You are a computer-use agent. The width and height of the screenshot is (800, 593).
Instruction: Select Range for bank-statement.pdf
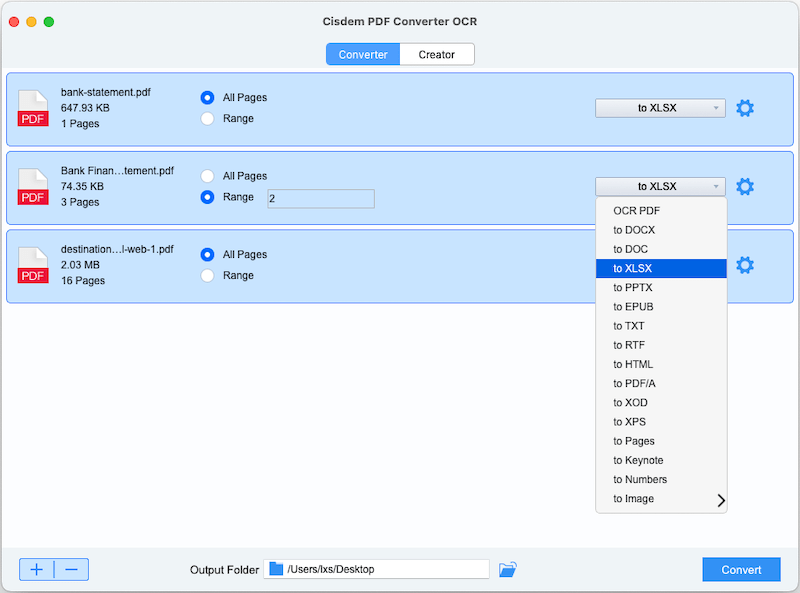point(207,118)
